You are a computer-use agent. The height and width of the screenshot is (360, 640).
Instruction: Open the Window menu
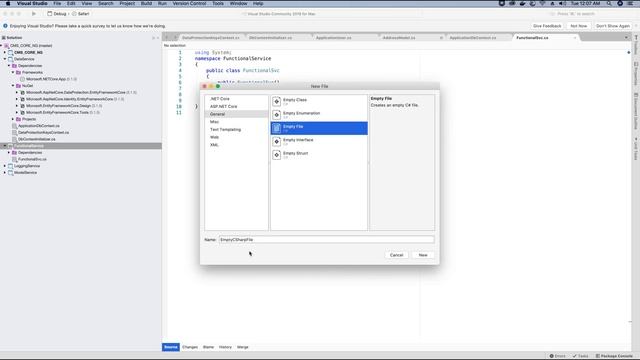tap(238, 3)
